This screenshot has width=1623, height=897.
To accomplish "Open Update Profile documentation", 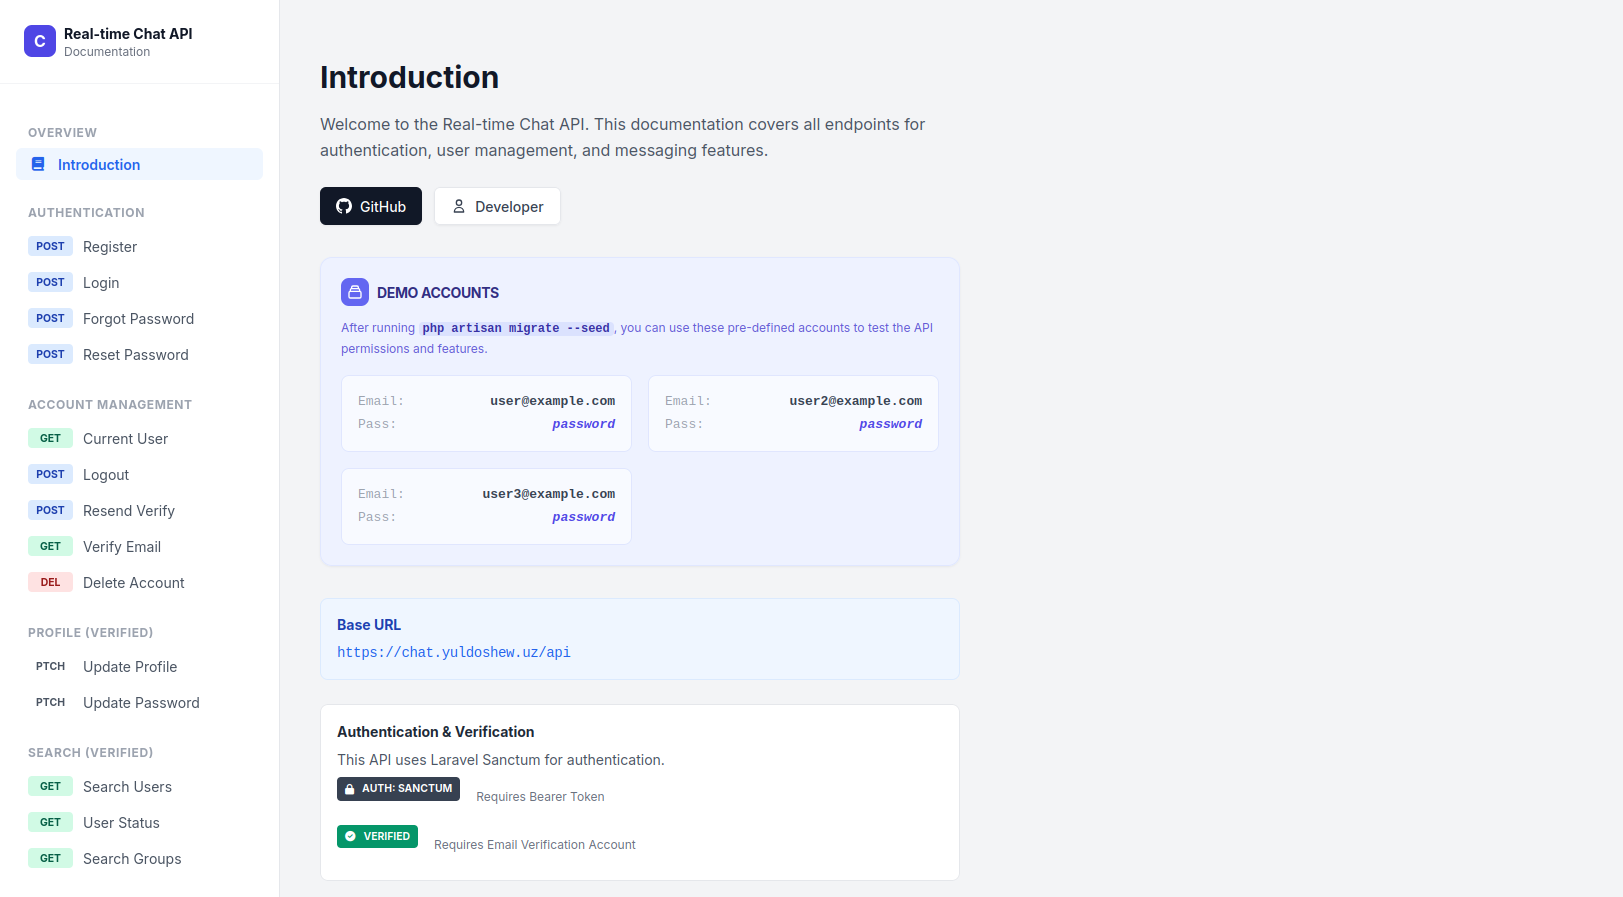I will [130, 667].
